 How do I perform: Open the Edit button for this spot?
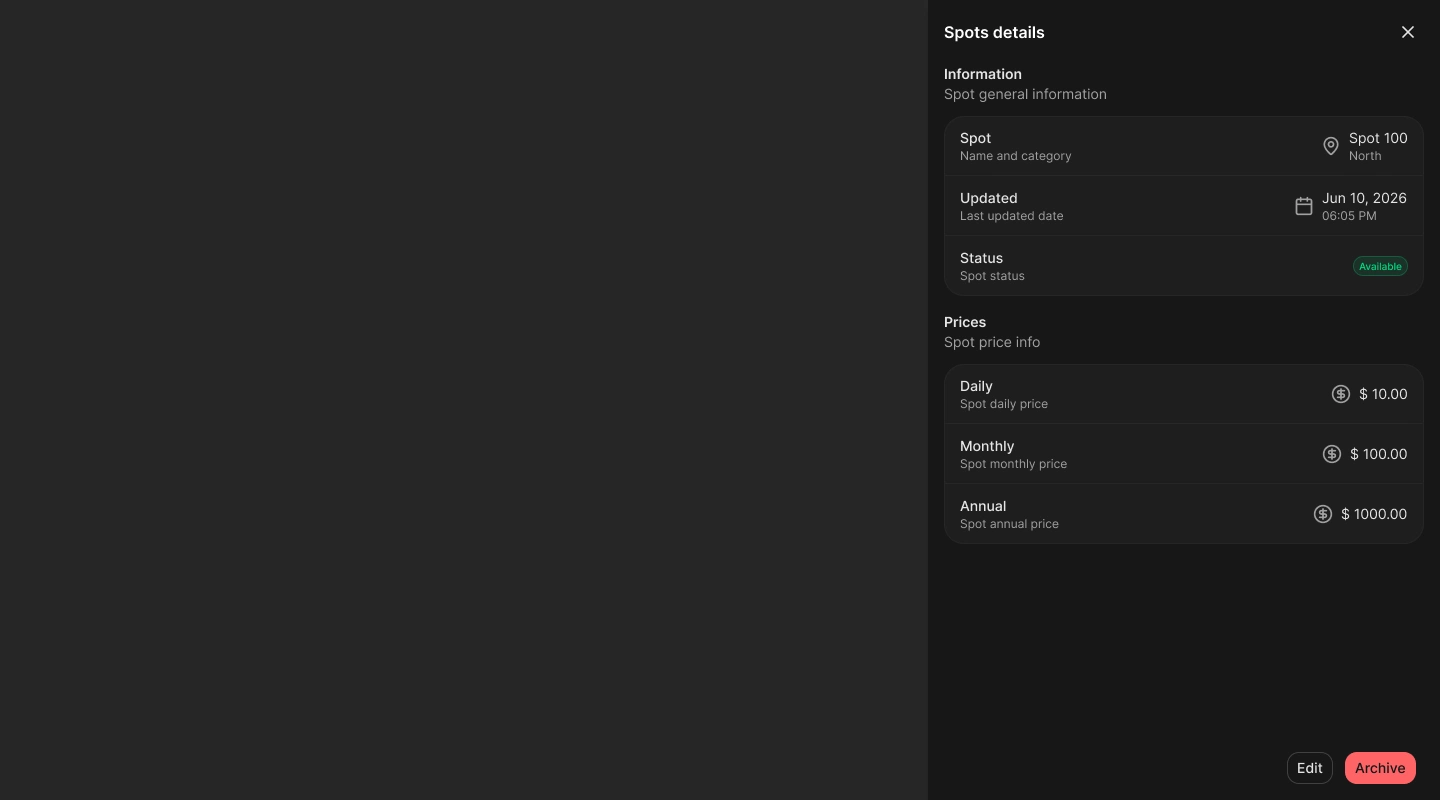(1310, 768)
